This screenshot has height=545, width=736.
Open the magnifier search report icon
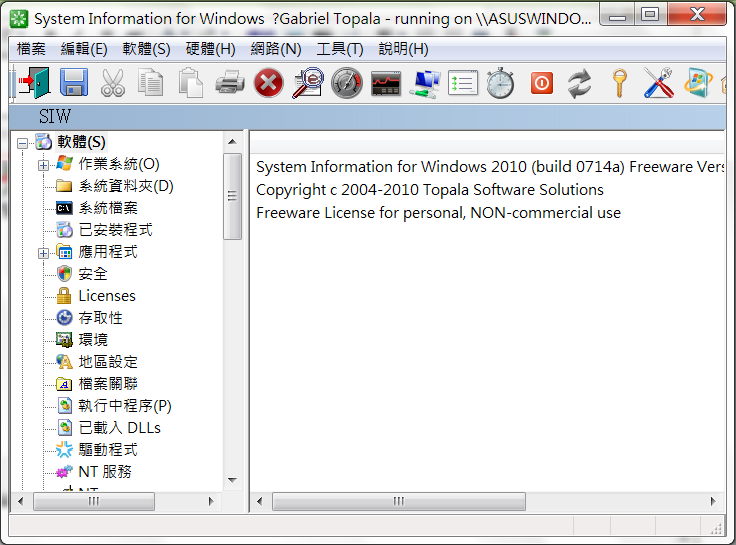(307, 83)
